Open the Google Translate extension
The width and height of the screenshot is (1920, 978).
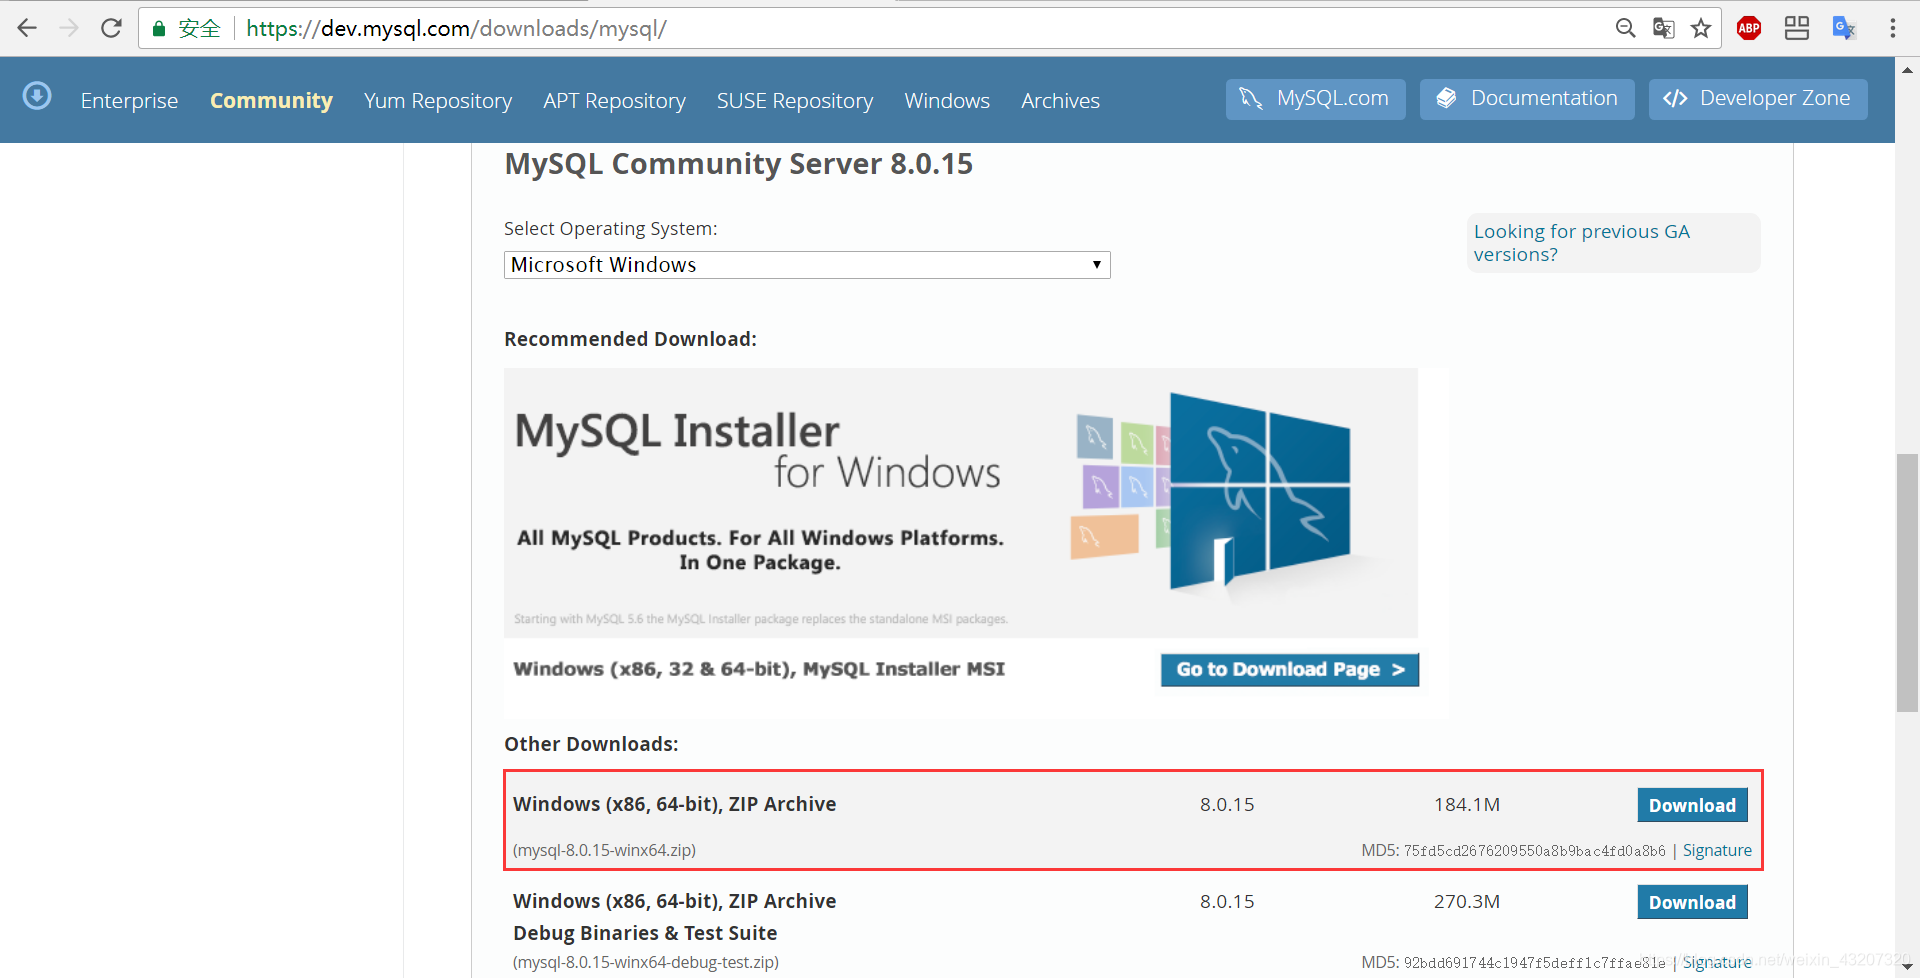pyautogui.click(x=1844, y=28)
